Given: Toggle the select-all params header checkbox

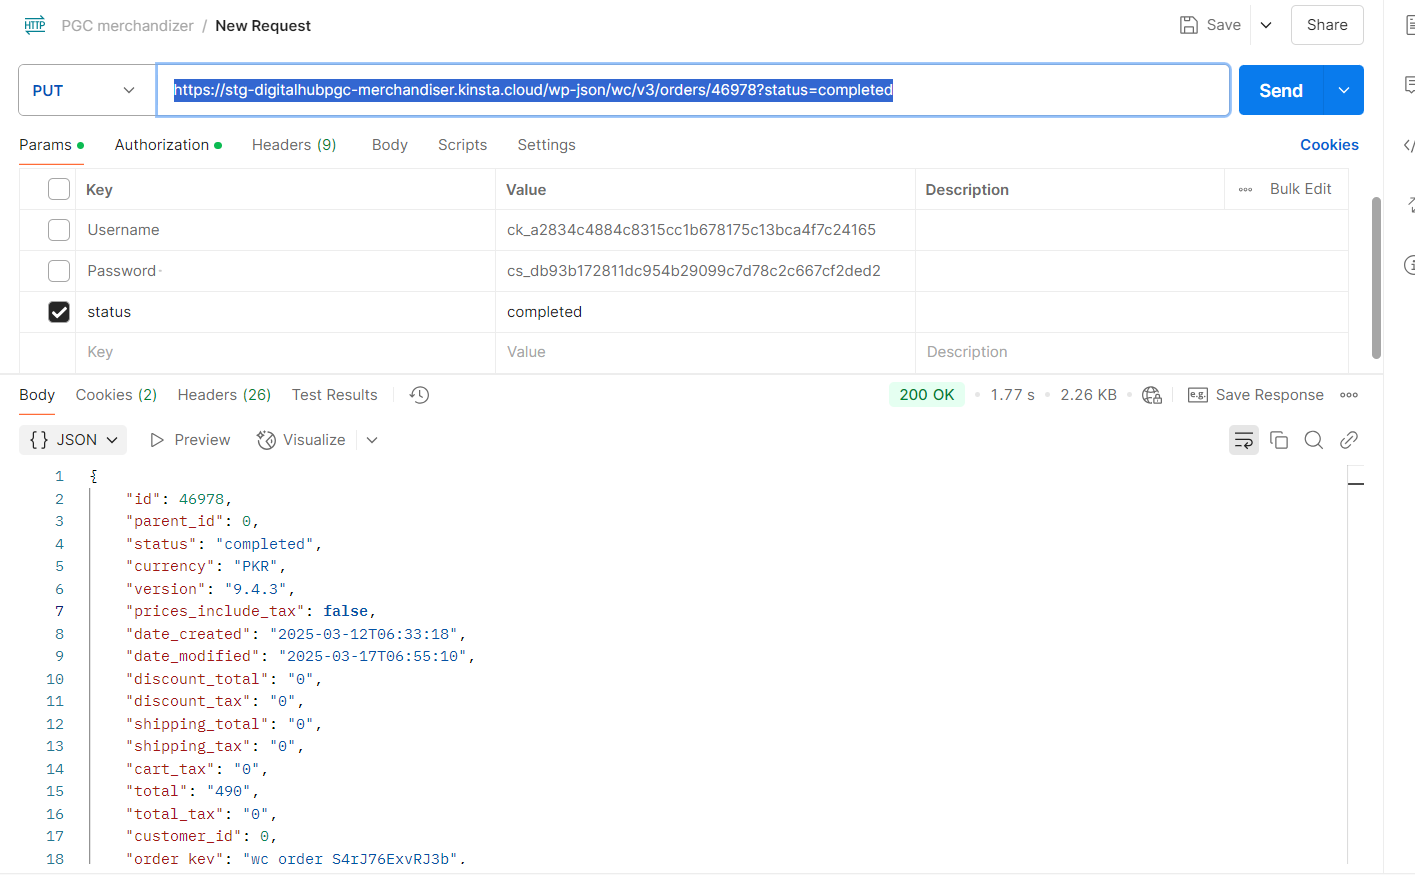Looking at the screenshot, I should tap(59, 189).
